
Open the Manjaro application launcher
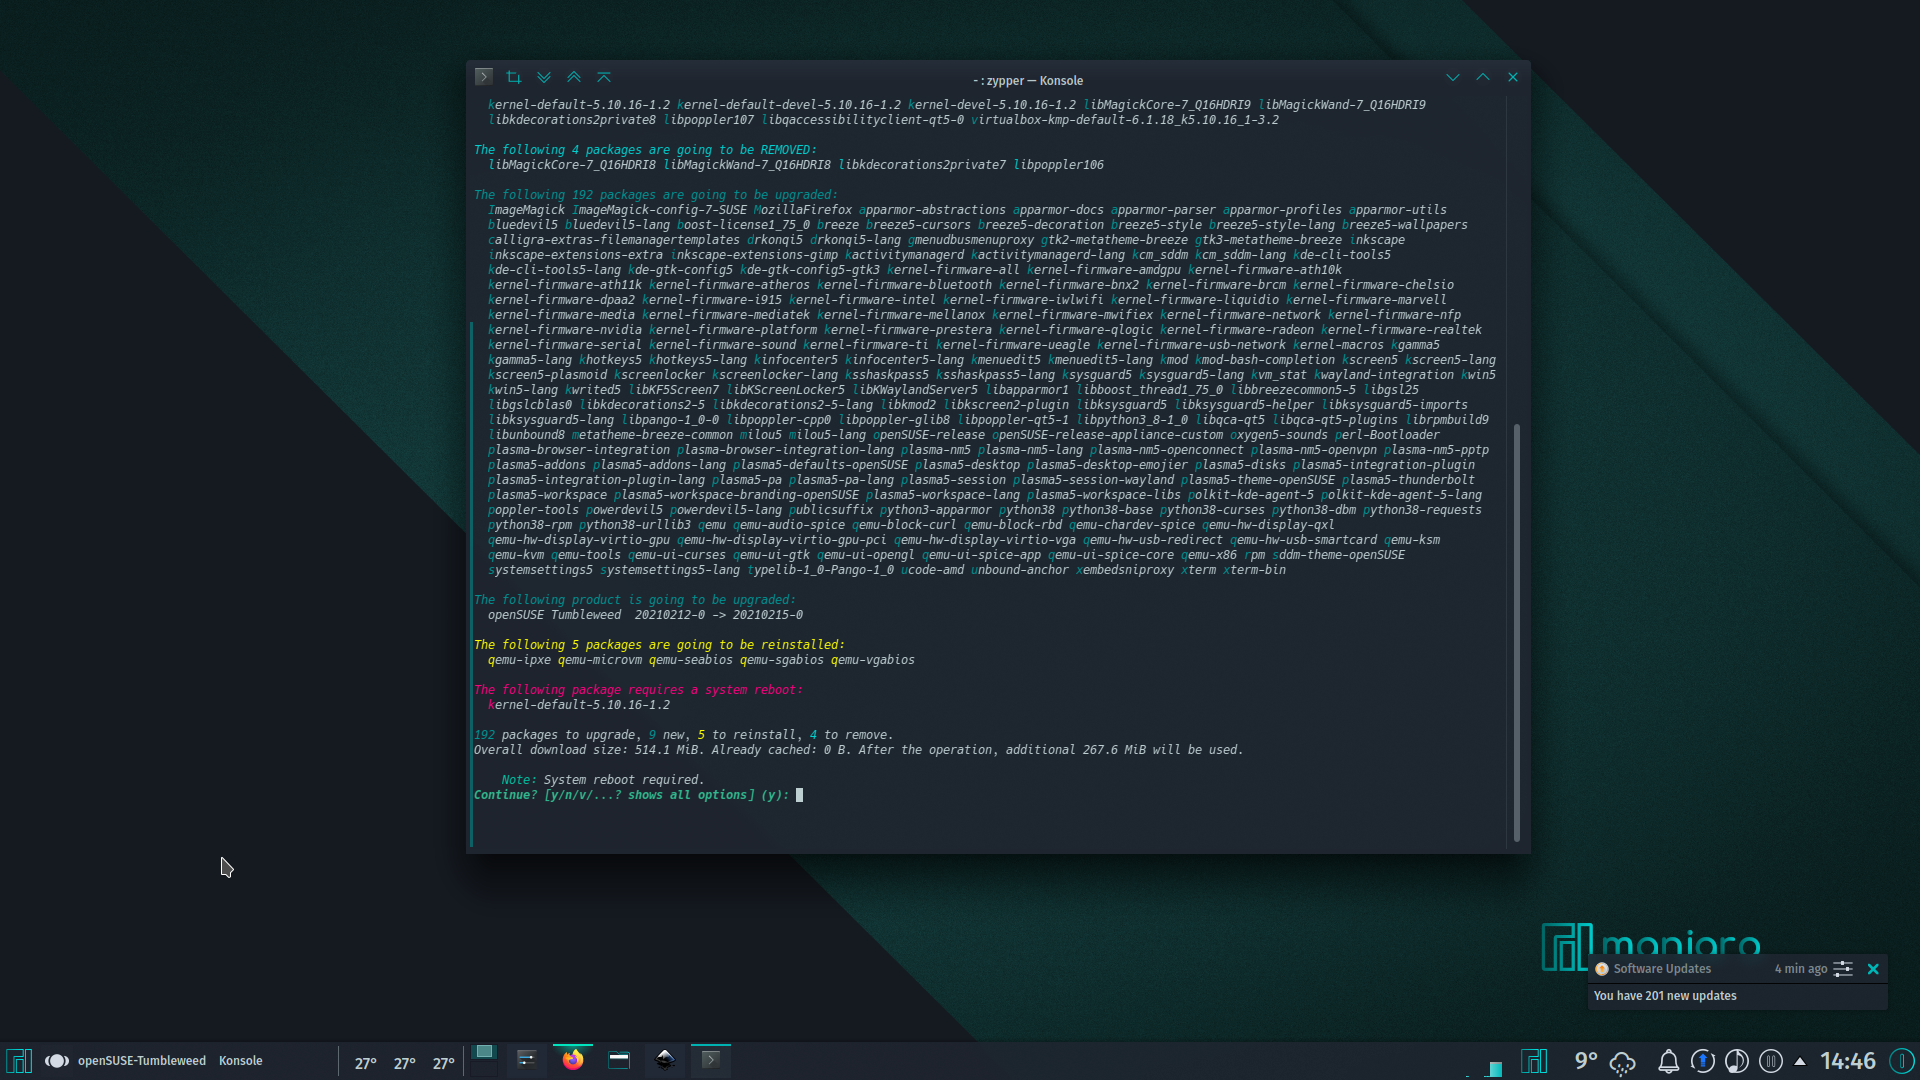click(19, 1061)
